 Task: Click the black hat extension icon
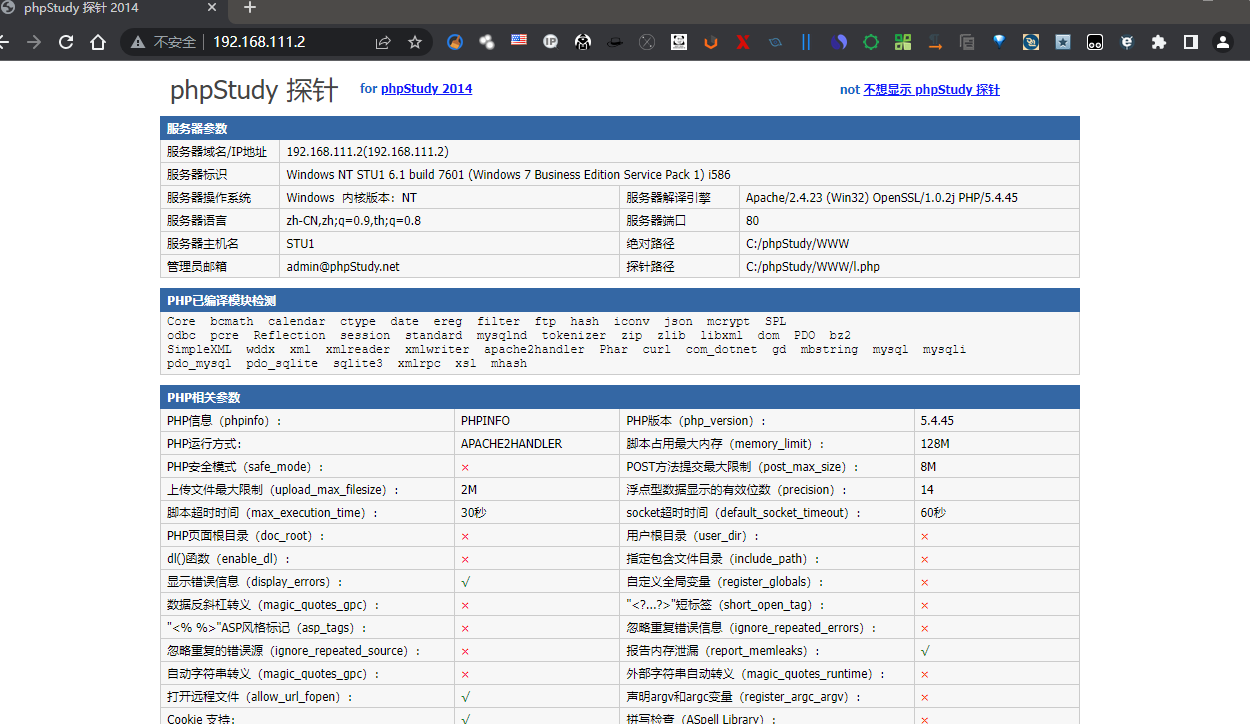pyautogui.click(x=615, y=42)
